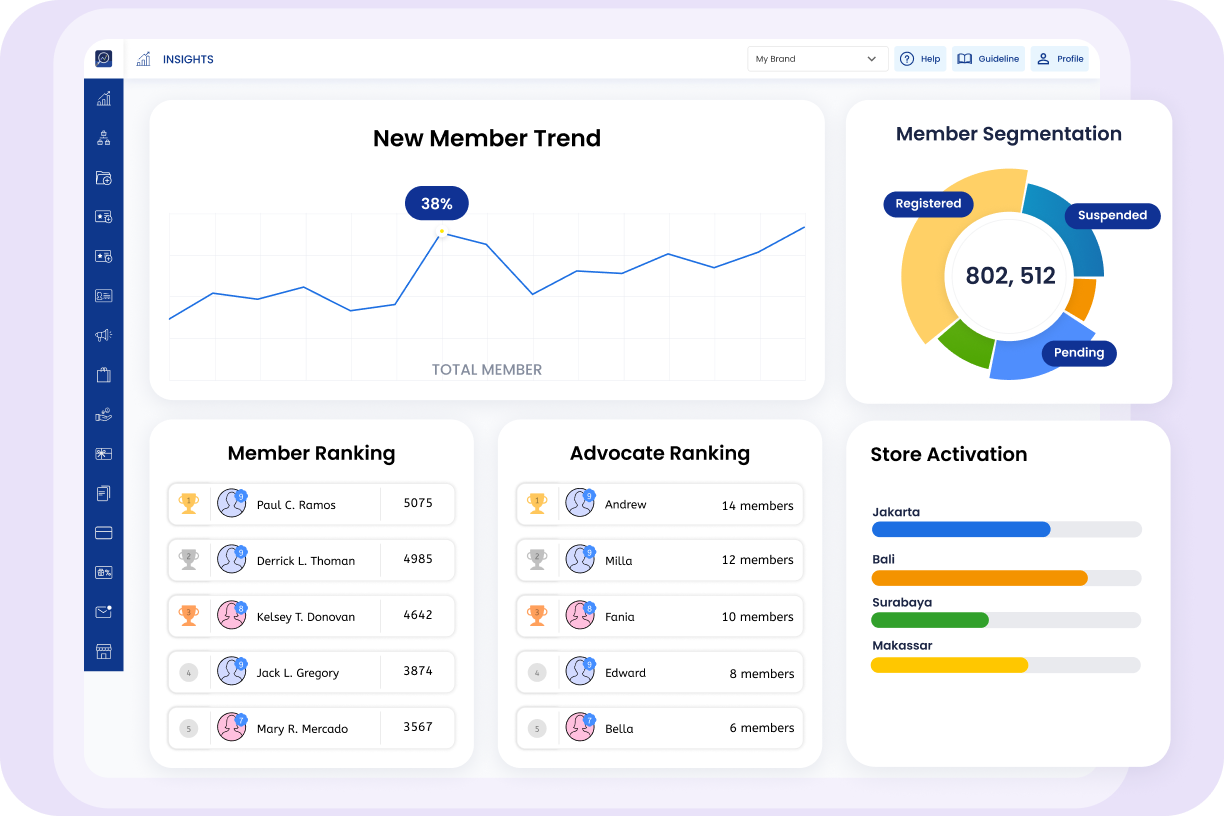Click the Bali orange progress bar
The image size is (1224, 816).
point(980,578)
